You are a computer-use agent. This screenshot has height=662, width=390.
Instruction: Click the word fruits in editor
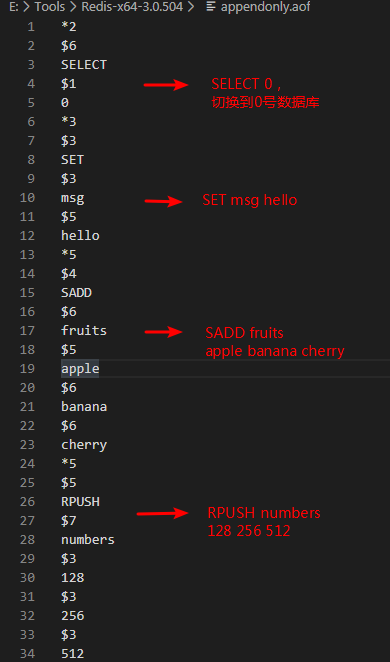tap(84, 331)
